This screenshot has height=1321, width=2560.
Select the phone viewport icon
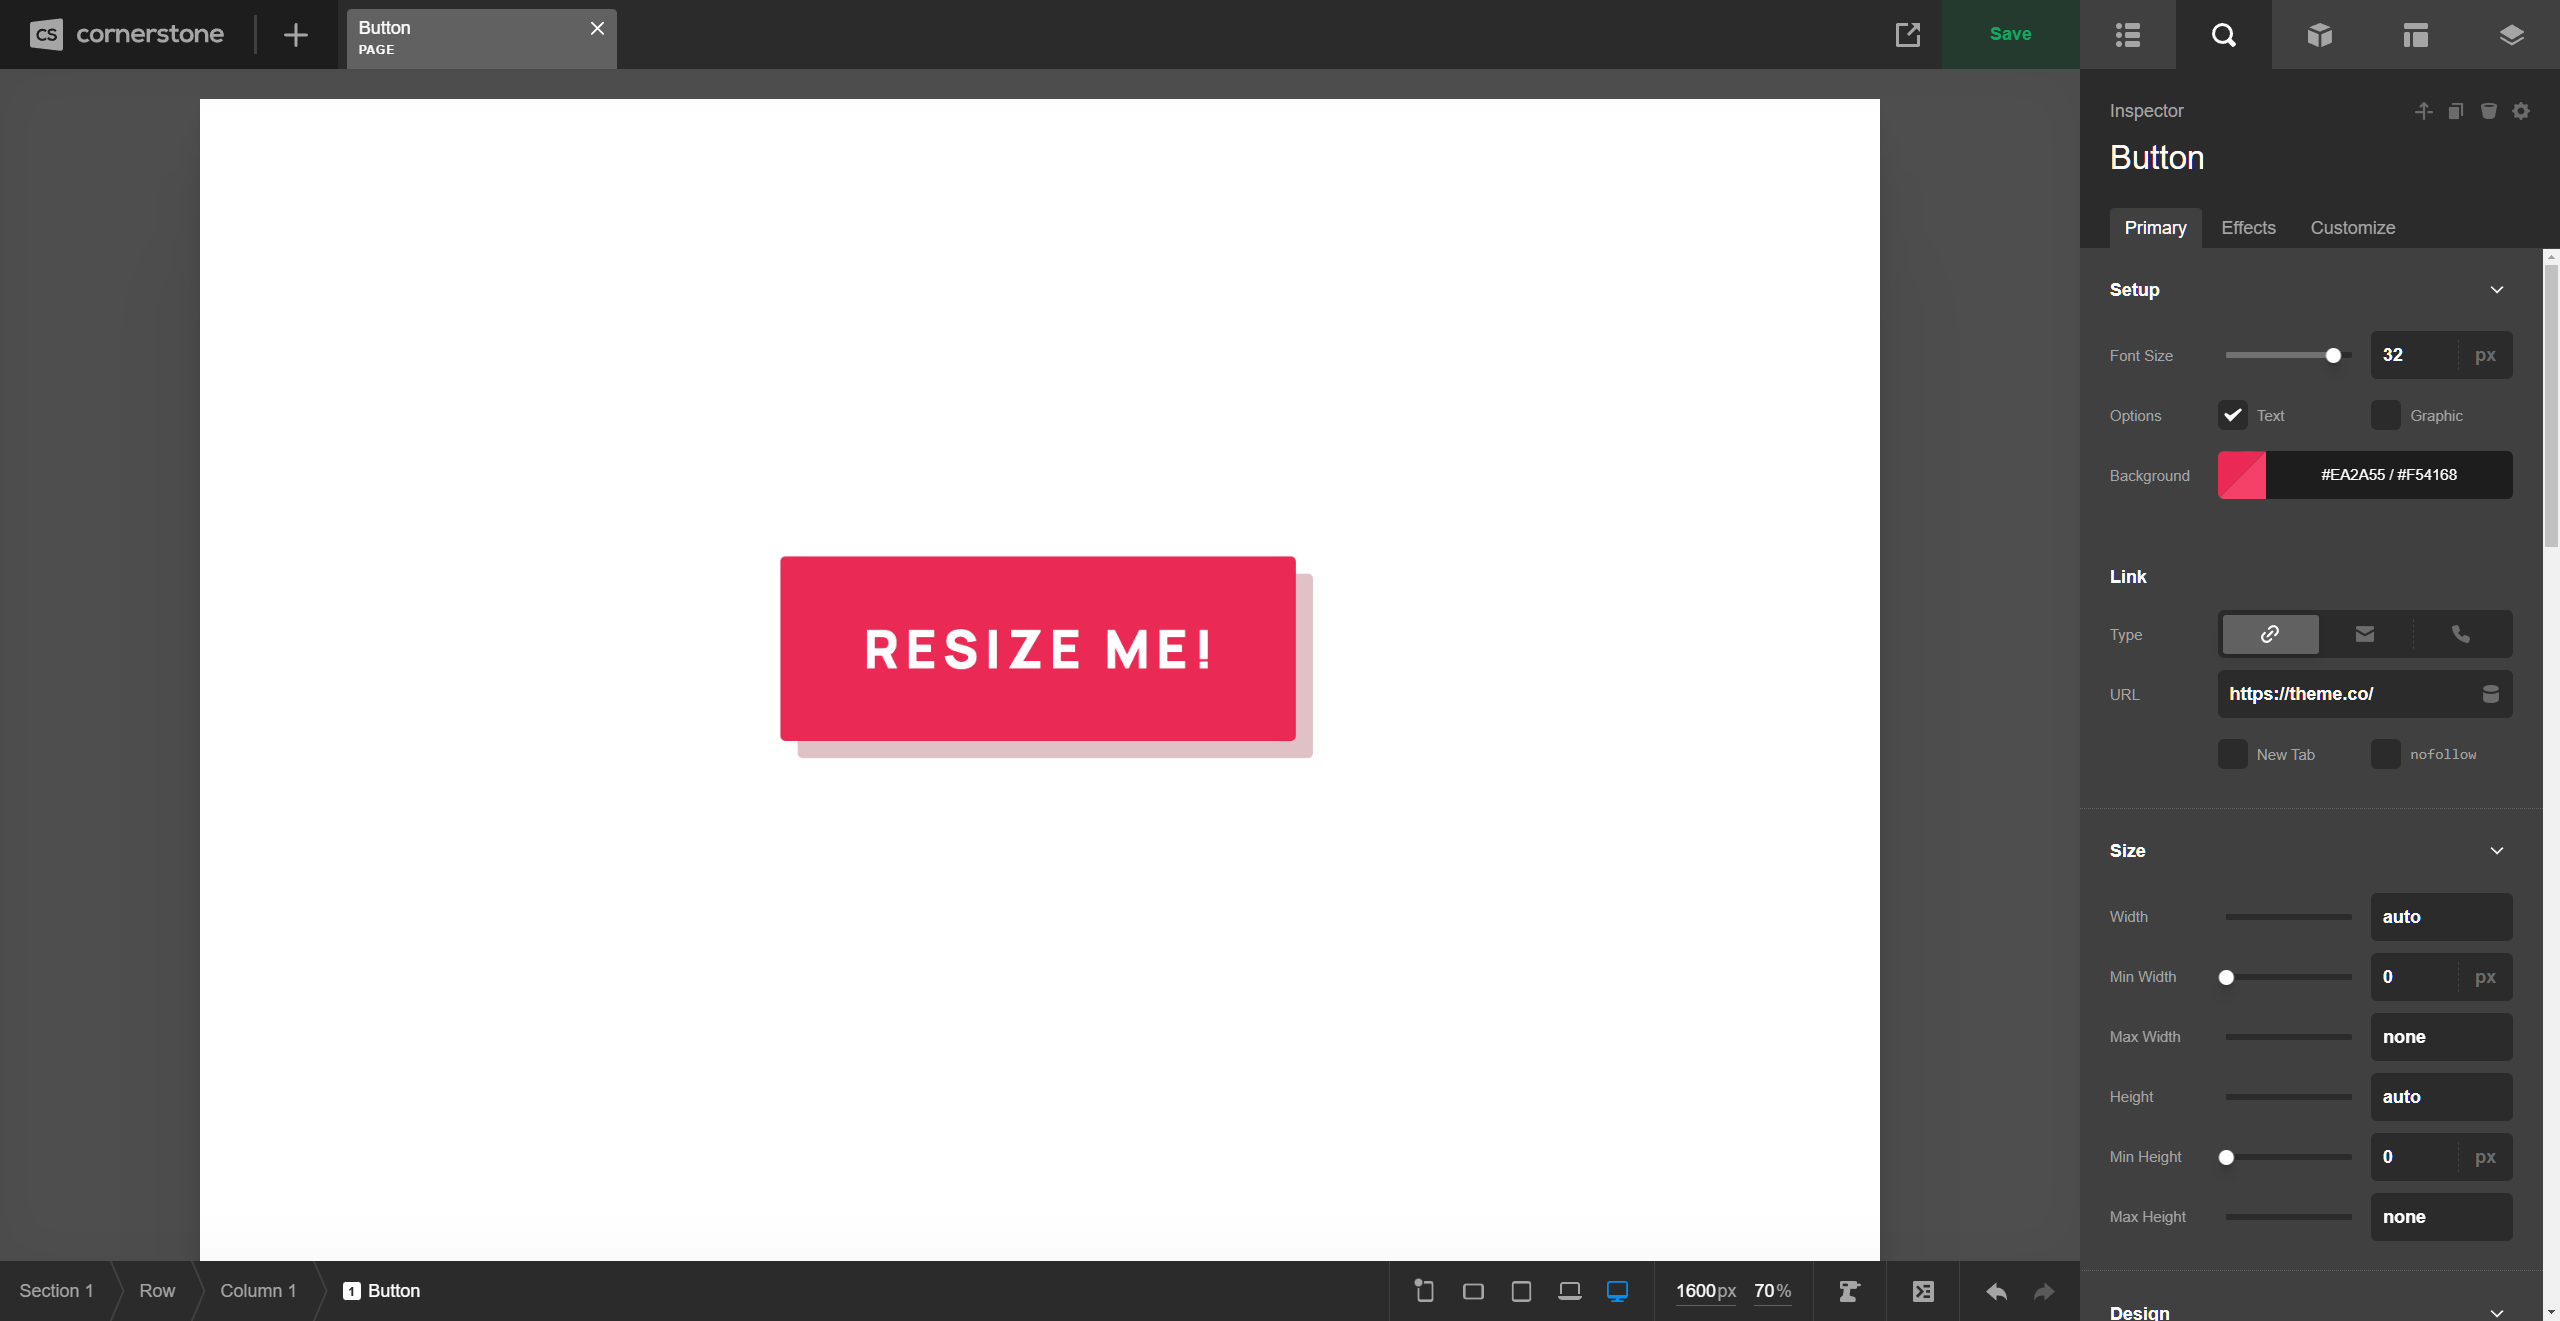tap(1423, 1290)
